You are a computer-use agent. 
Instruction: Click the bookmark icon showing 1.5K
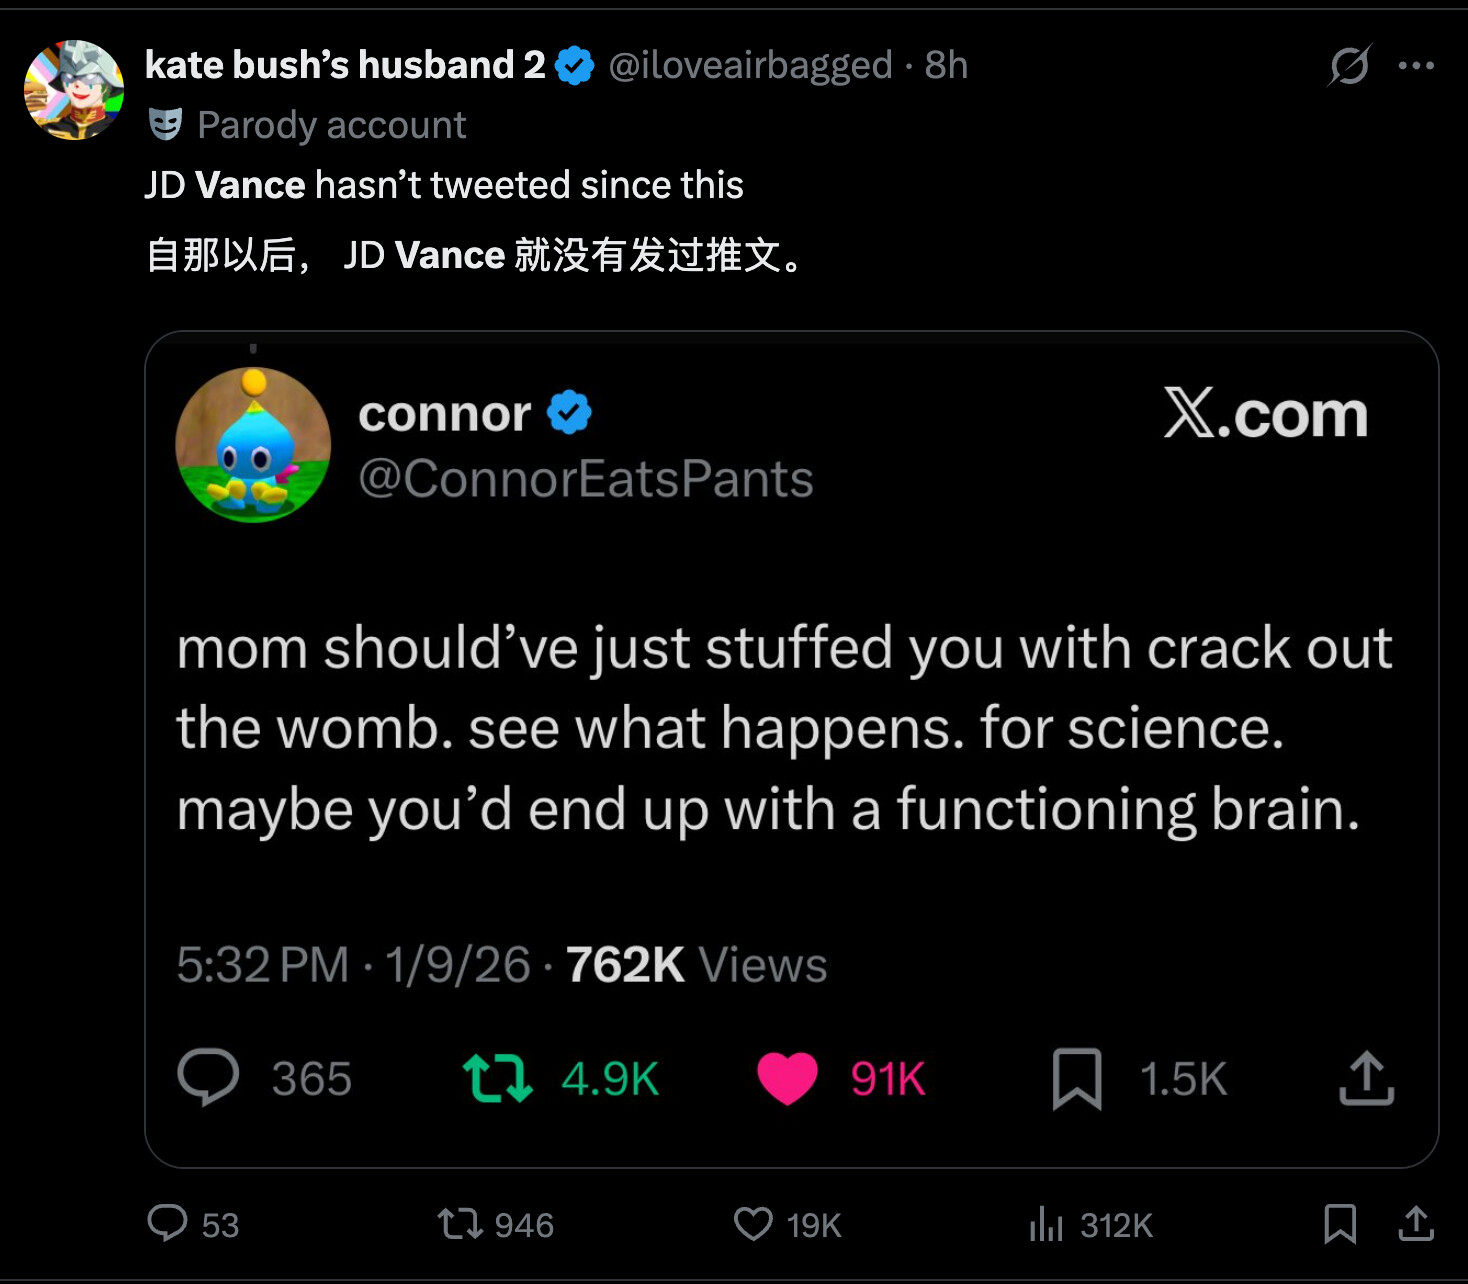1077,1079
